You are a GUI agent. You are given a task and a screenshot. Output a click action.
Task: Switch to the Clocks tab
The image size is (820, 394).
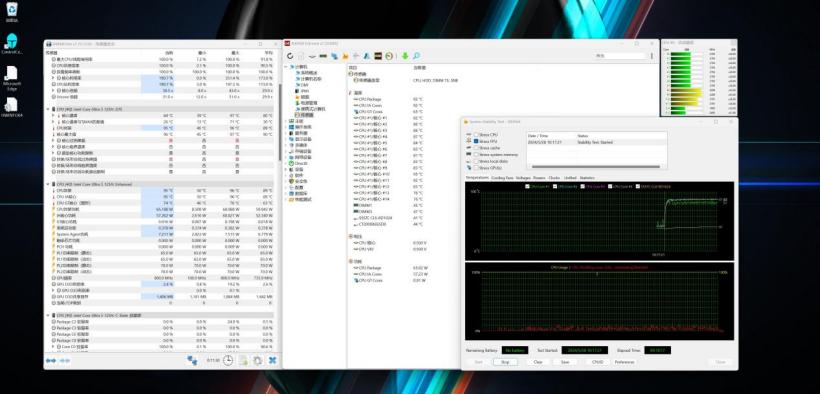(554, 178)
